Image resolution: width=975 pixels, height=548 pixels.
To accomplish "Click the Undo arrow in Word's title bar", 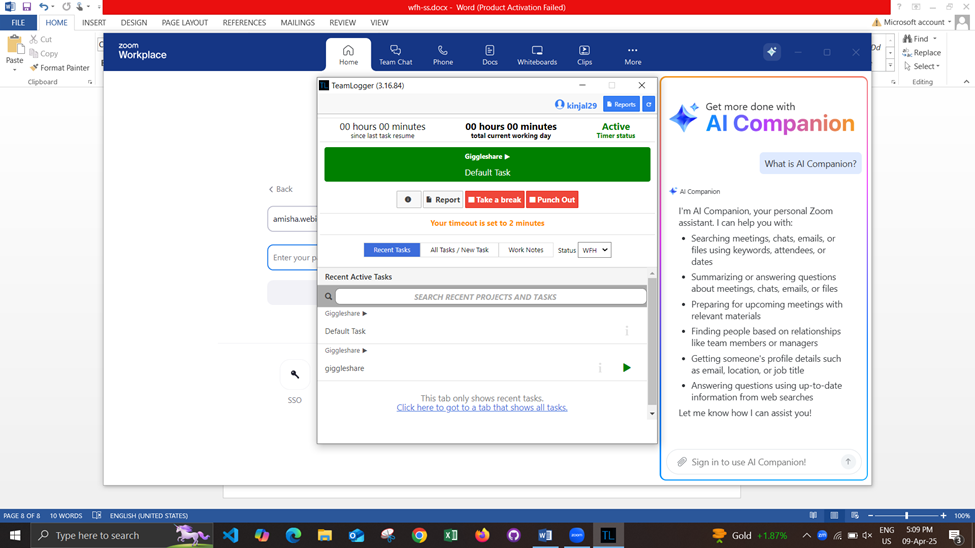I will click(43, 7).
